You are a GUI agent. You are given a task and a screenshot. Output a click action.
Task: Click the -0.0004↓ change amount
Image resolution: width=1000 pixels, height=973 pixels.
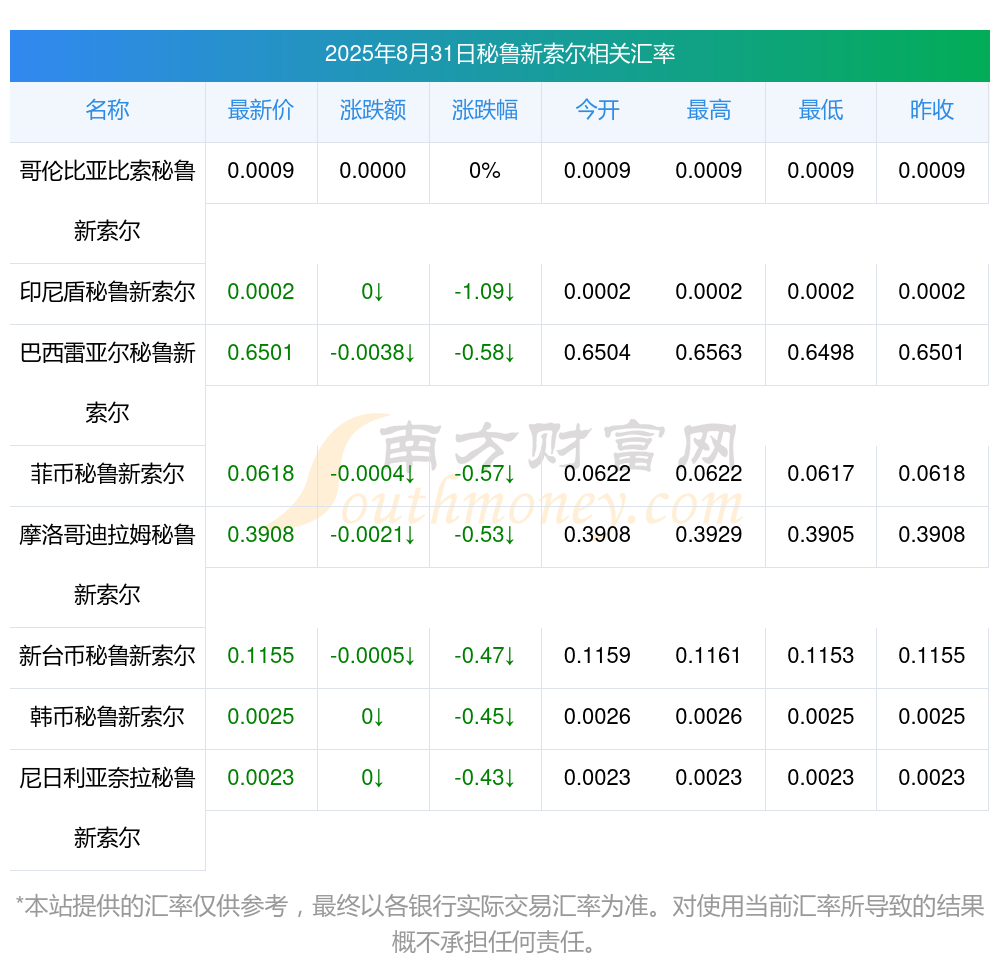pos(372,473)
